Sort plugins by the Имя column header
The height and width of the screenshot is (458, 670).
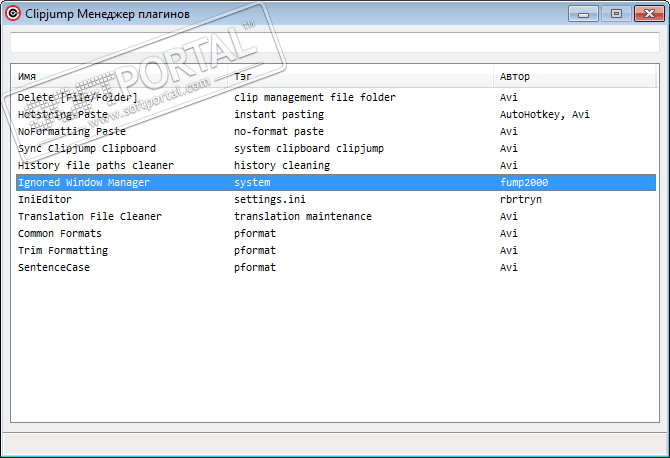pos(122,76)
